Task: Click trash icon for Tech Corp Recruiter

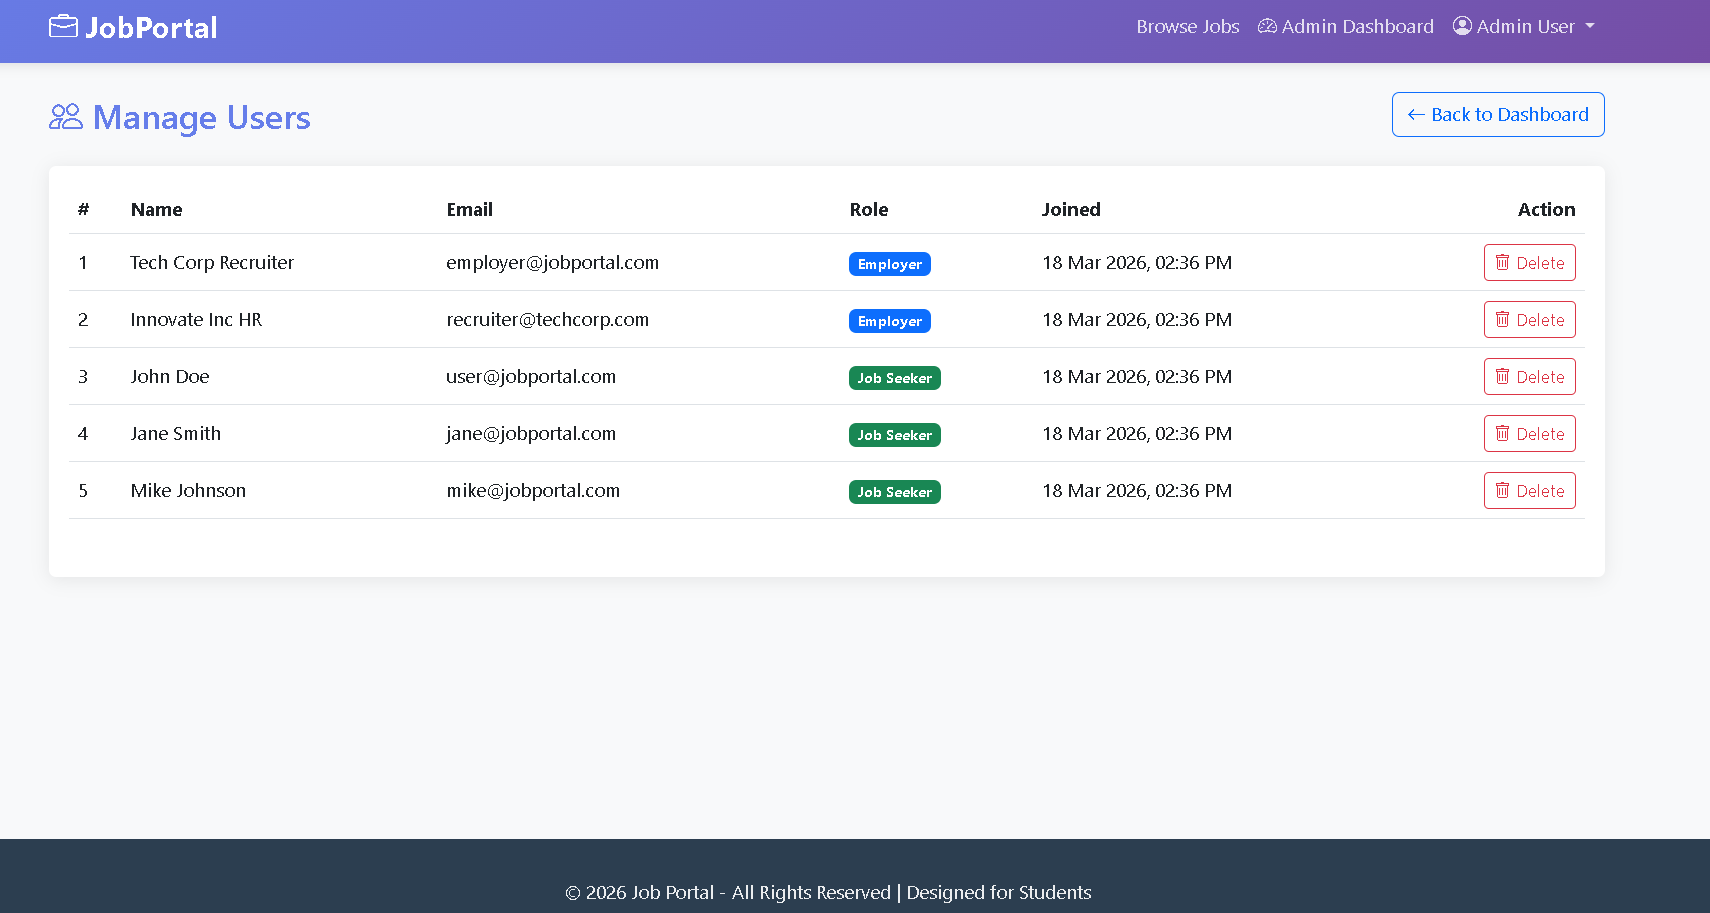Action: [1502, 262]
